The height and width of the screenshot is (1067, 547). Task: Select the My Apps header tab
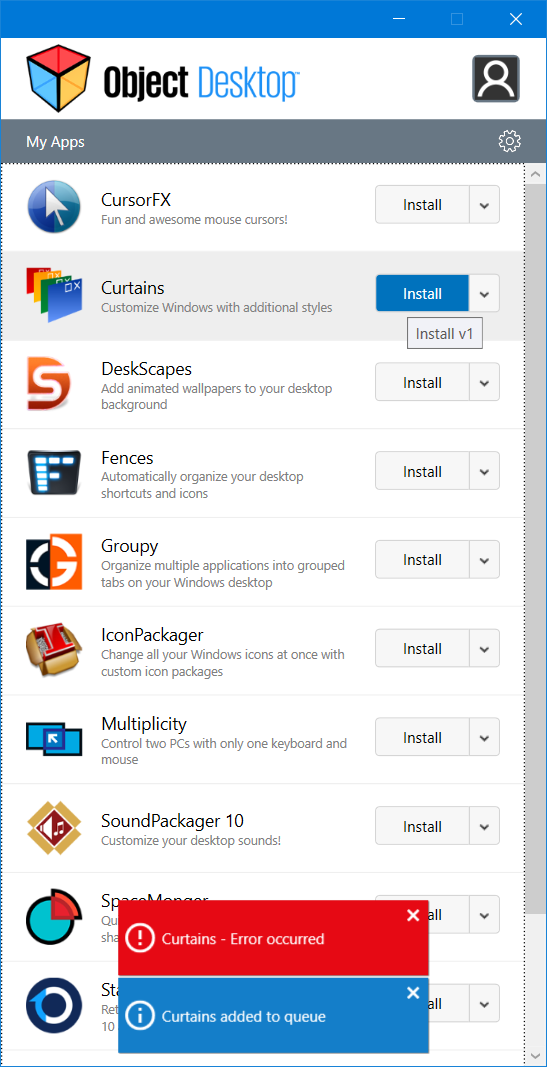[56, 142]
